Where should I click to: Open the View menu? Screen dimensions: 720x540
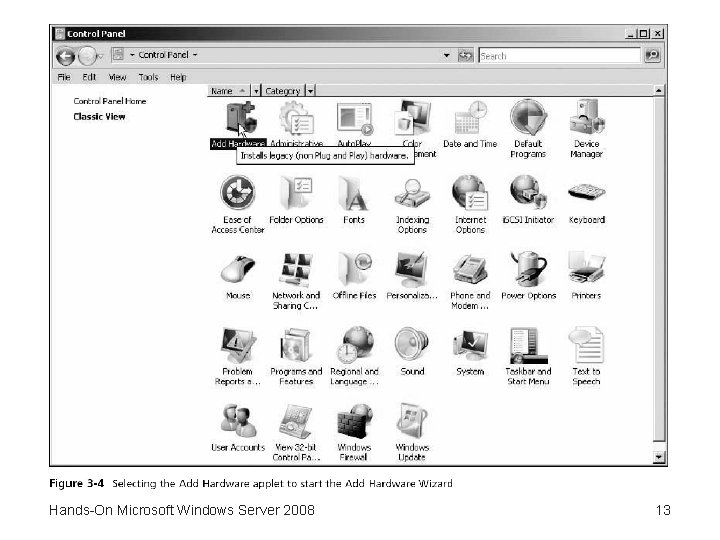(117, 77)
